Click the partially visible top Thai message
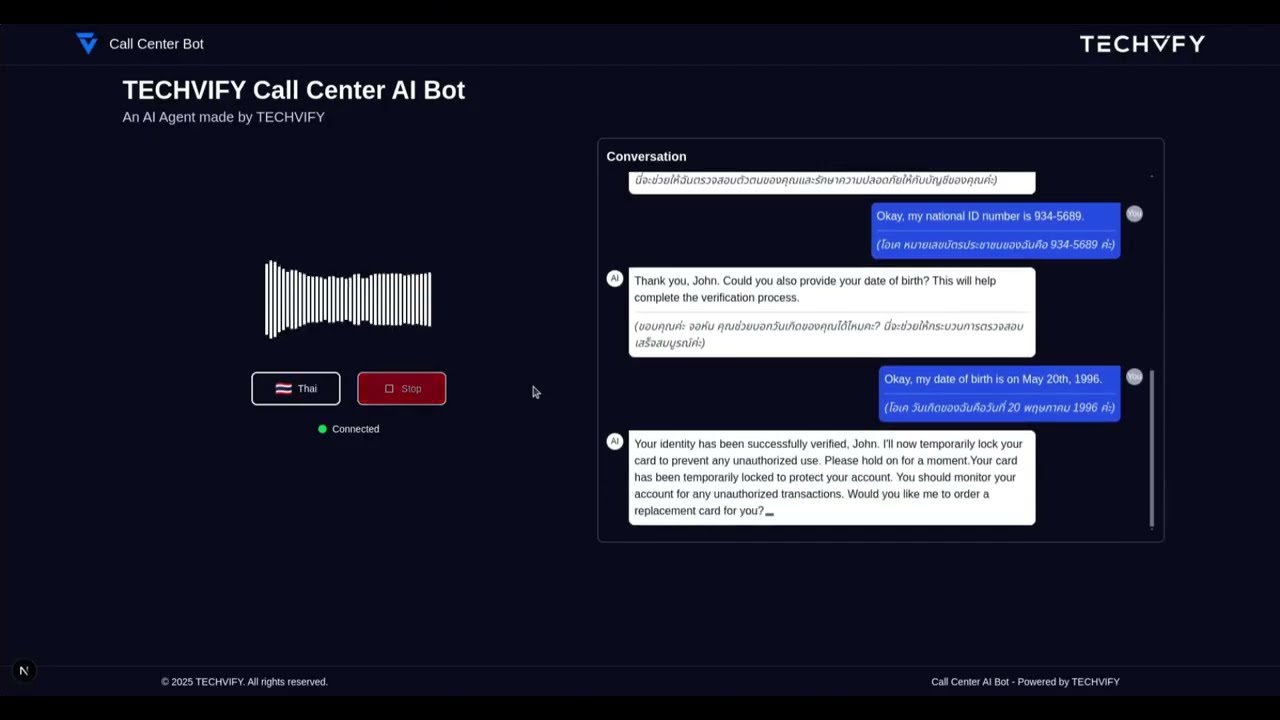The width and height of the screenshot is (1280, 720). (x=832, y=182)
